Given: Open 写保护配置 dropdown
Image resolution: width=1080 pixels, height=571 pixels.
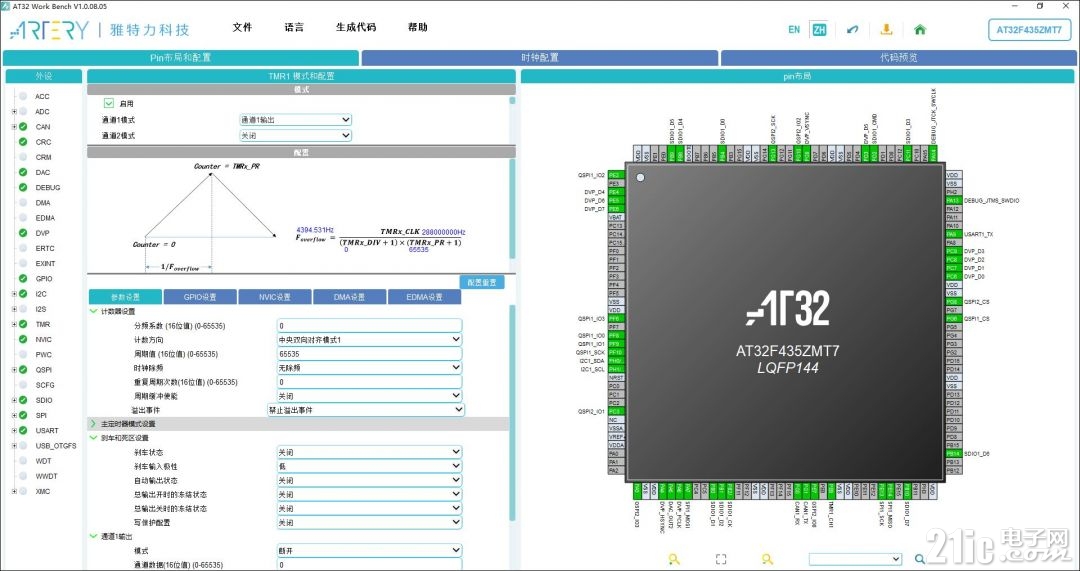Looking at the screenshot, I should point(369,523).
